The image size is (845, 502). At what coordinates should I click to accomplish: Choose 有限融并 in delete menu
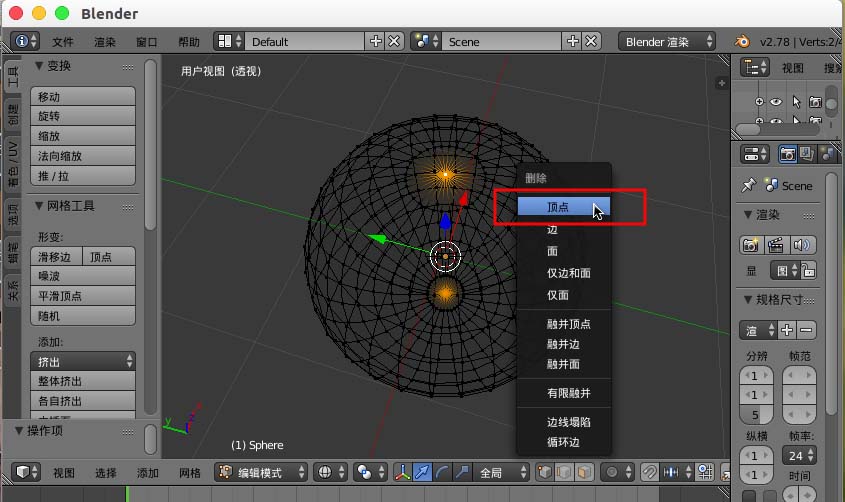pyautogui.click(x=564, y=393)
